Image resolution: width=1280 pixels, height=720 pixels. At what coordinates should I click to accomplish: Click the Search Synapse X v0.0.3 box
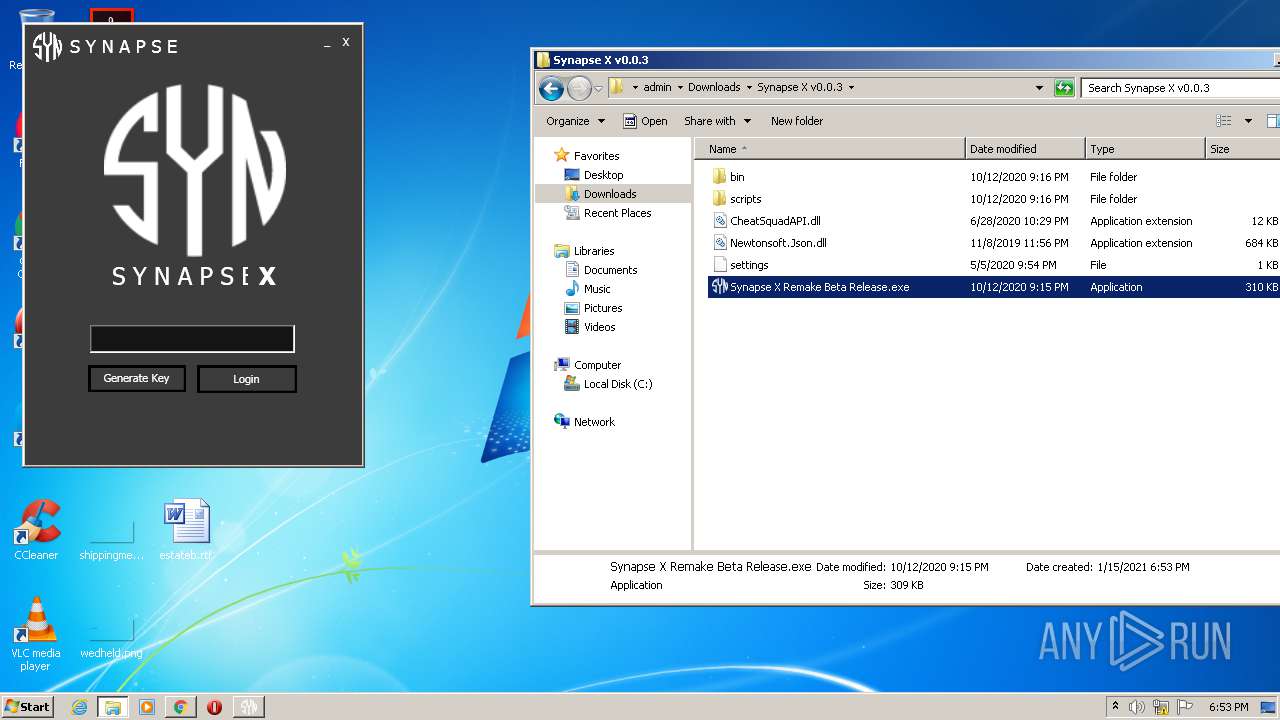(x=1180, y=88)
